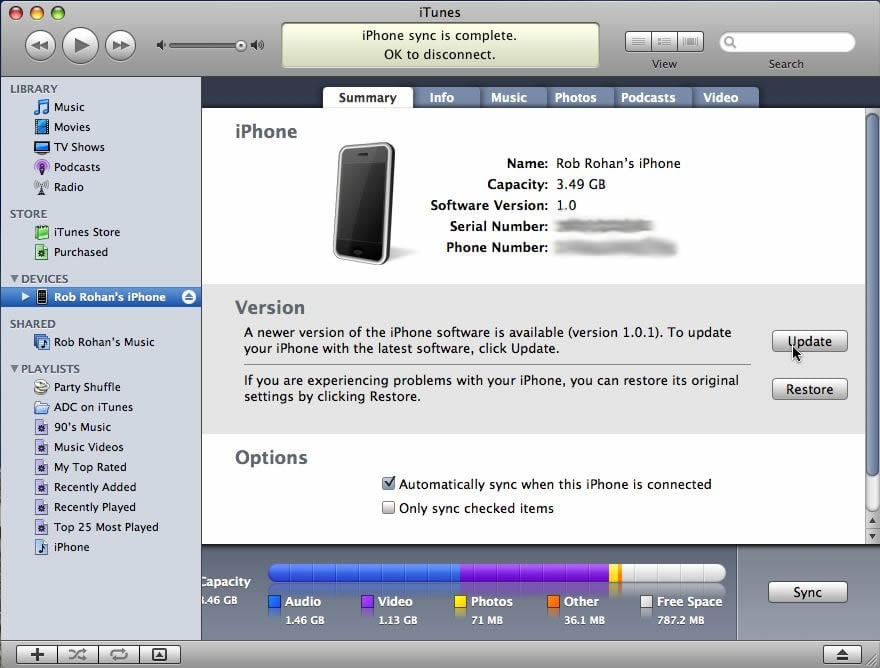Screen dimensions: 880x668
Task: Open the Recently Added playlist
Action: [x=95, y=487]
